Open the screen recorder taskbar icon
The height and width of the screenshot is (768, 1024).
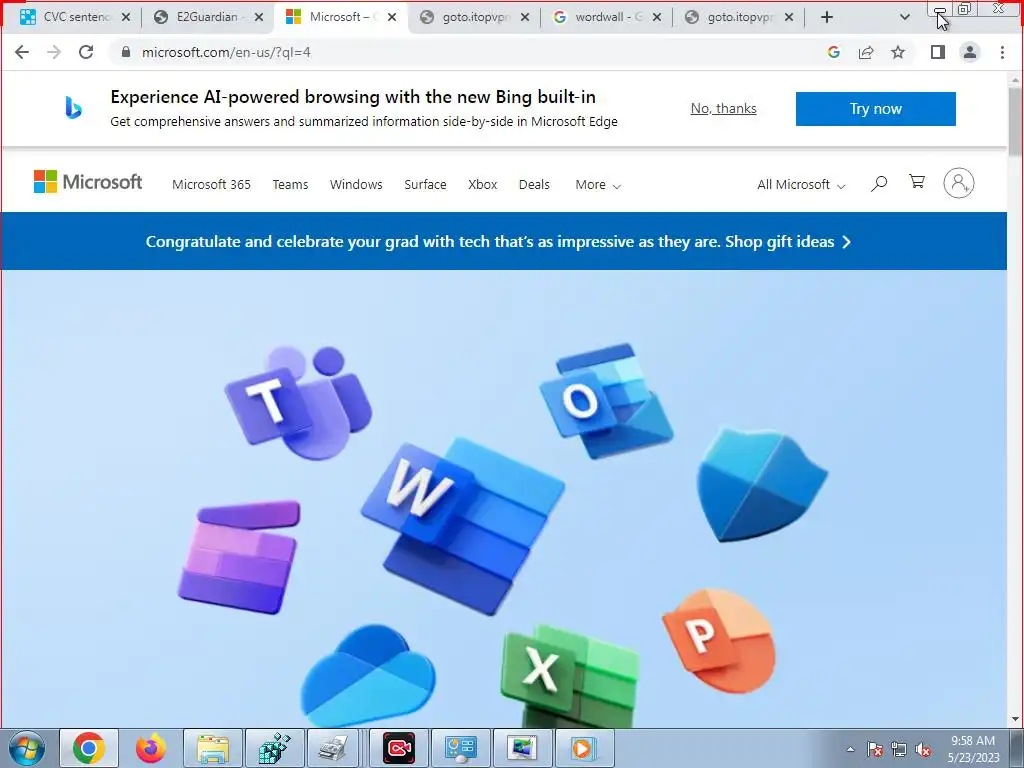click(399, 748)
